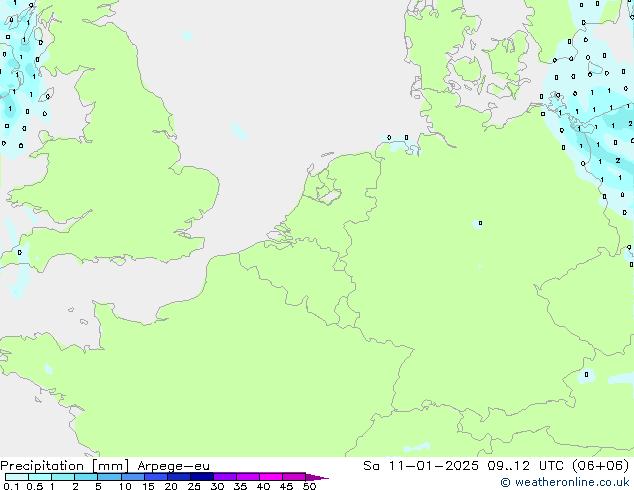Click the 40–45 mm magenta swatch
The height and width of the screenshot is (490, 634).
click(x=271, y=477)
